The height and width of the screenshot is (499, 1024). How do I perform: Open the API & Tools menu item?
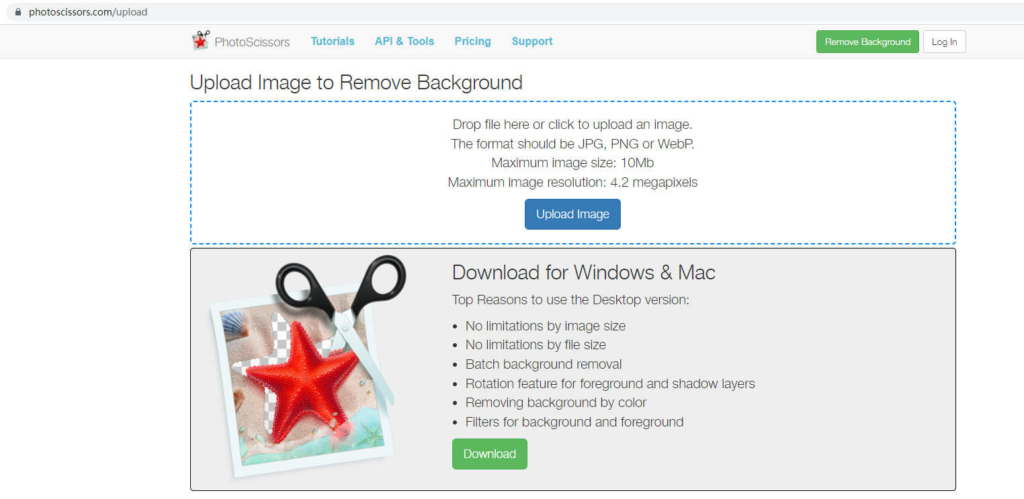404,41
